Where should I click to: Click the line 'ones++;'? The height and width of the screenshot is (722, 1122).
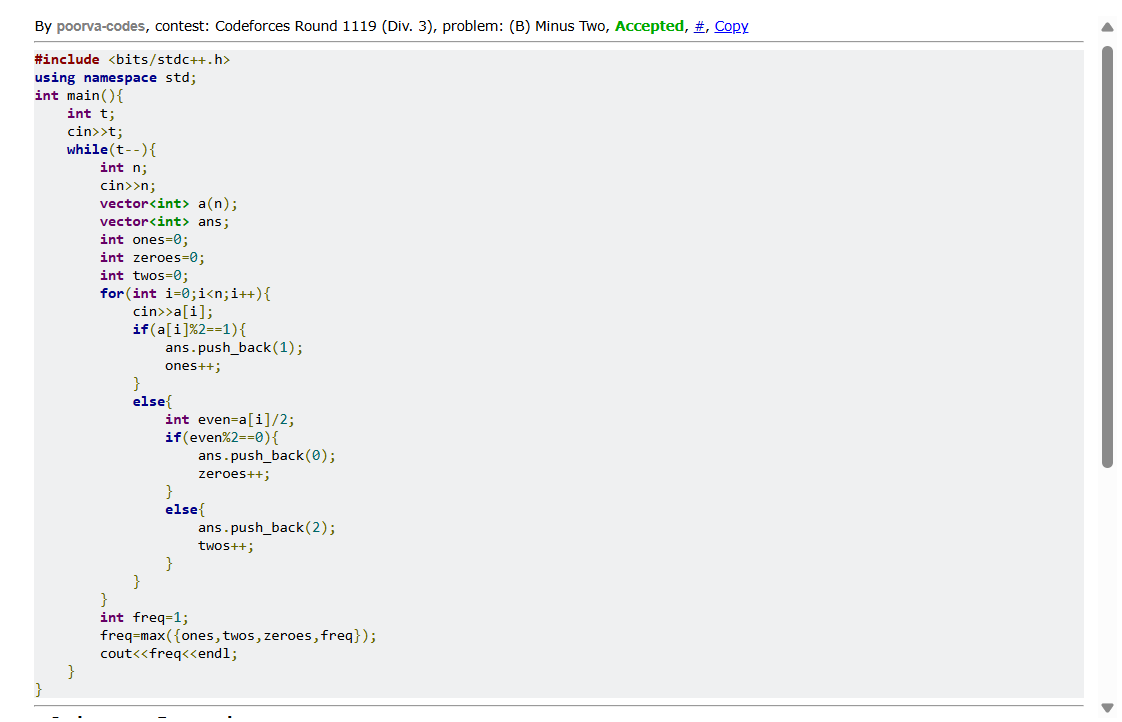[x=193, y=366]
